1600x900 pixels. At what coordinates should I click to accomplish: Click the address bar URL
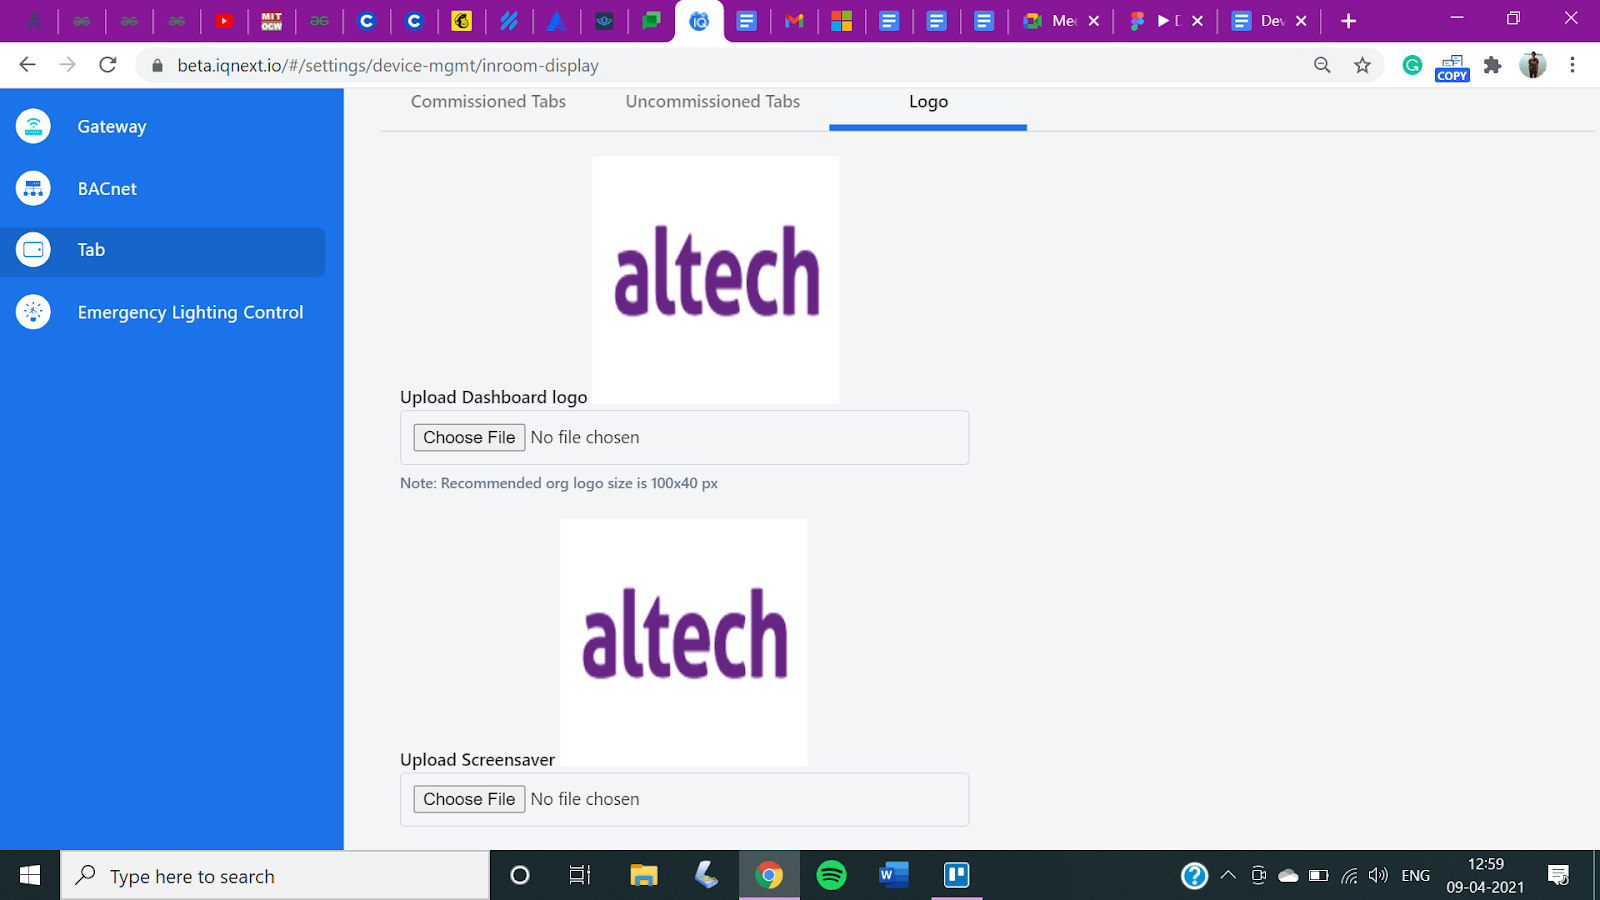point(388,65)
